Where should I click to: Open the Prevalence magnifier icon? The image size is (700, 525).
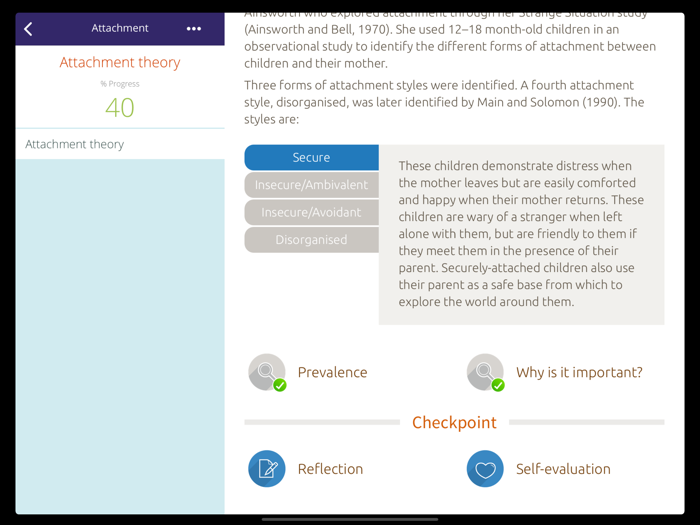pyautogui.click(x=266, y=371)
